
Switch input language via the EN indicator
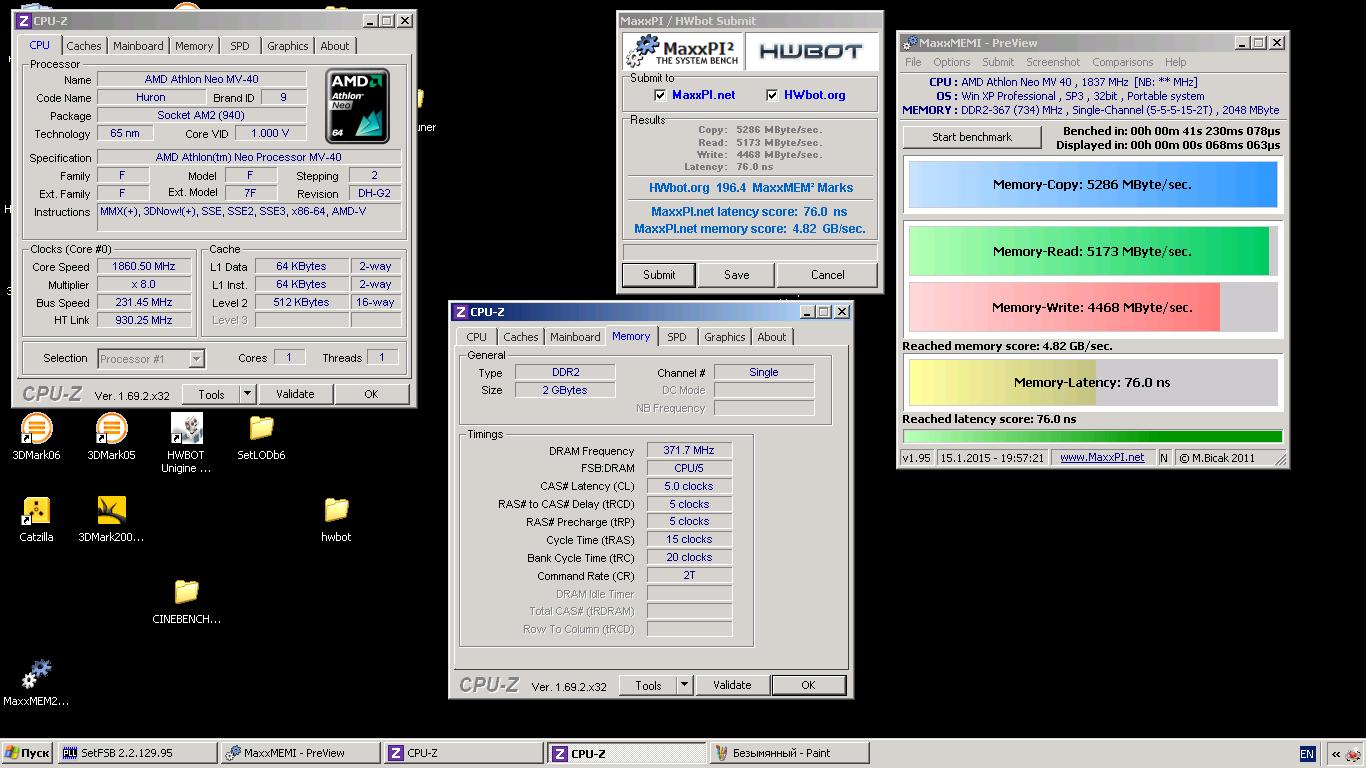(1307, 754)
